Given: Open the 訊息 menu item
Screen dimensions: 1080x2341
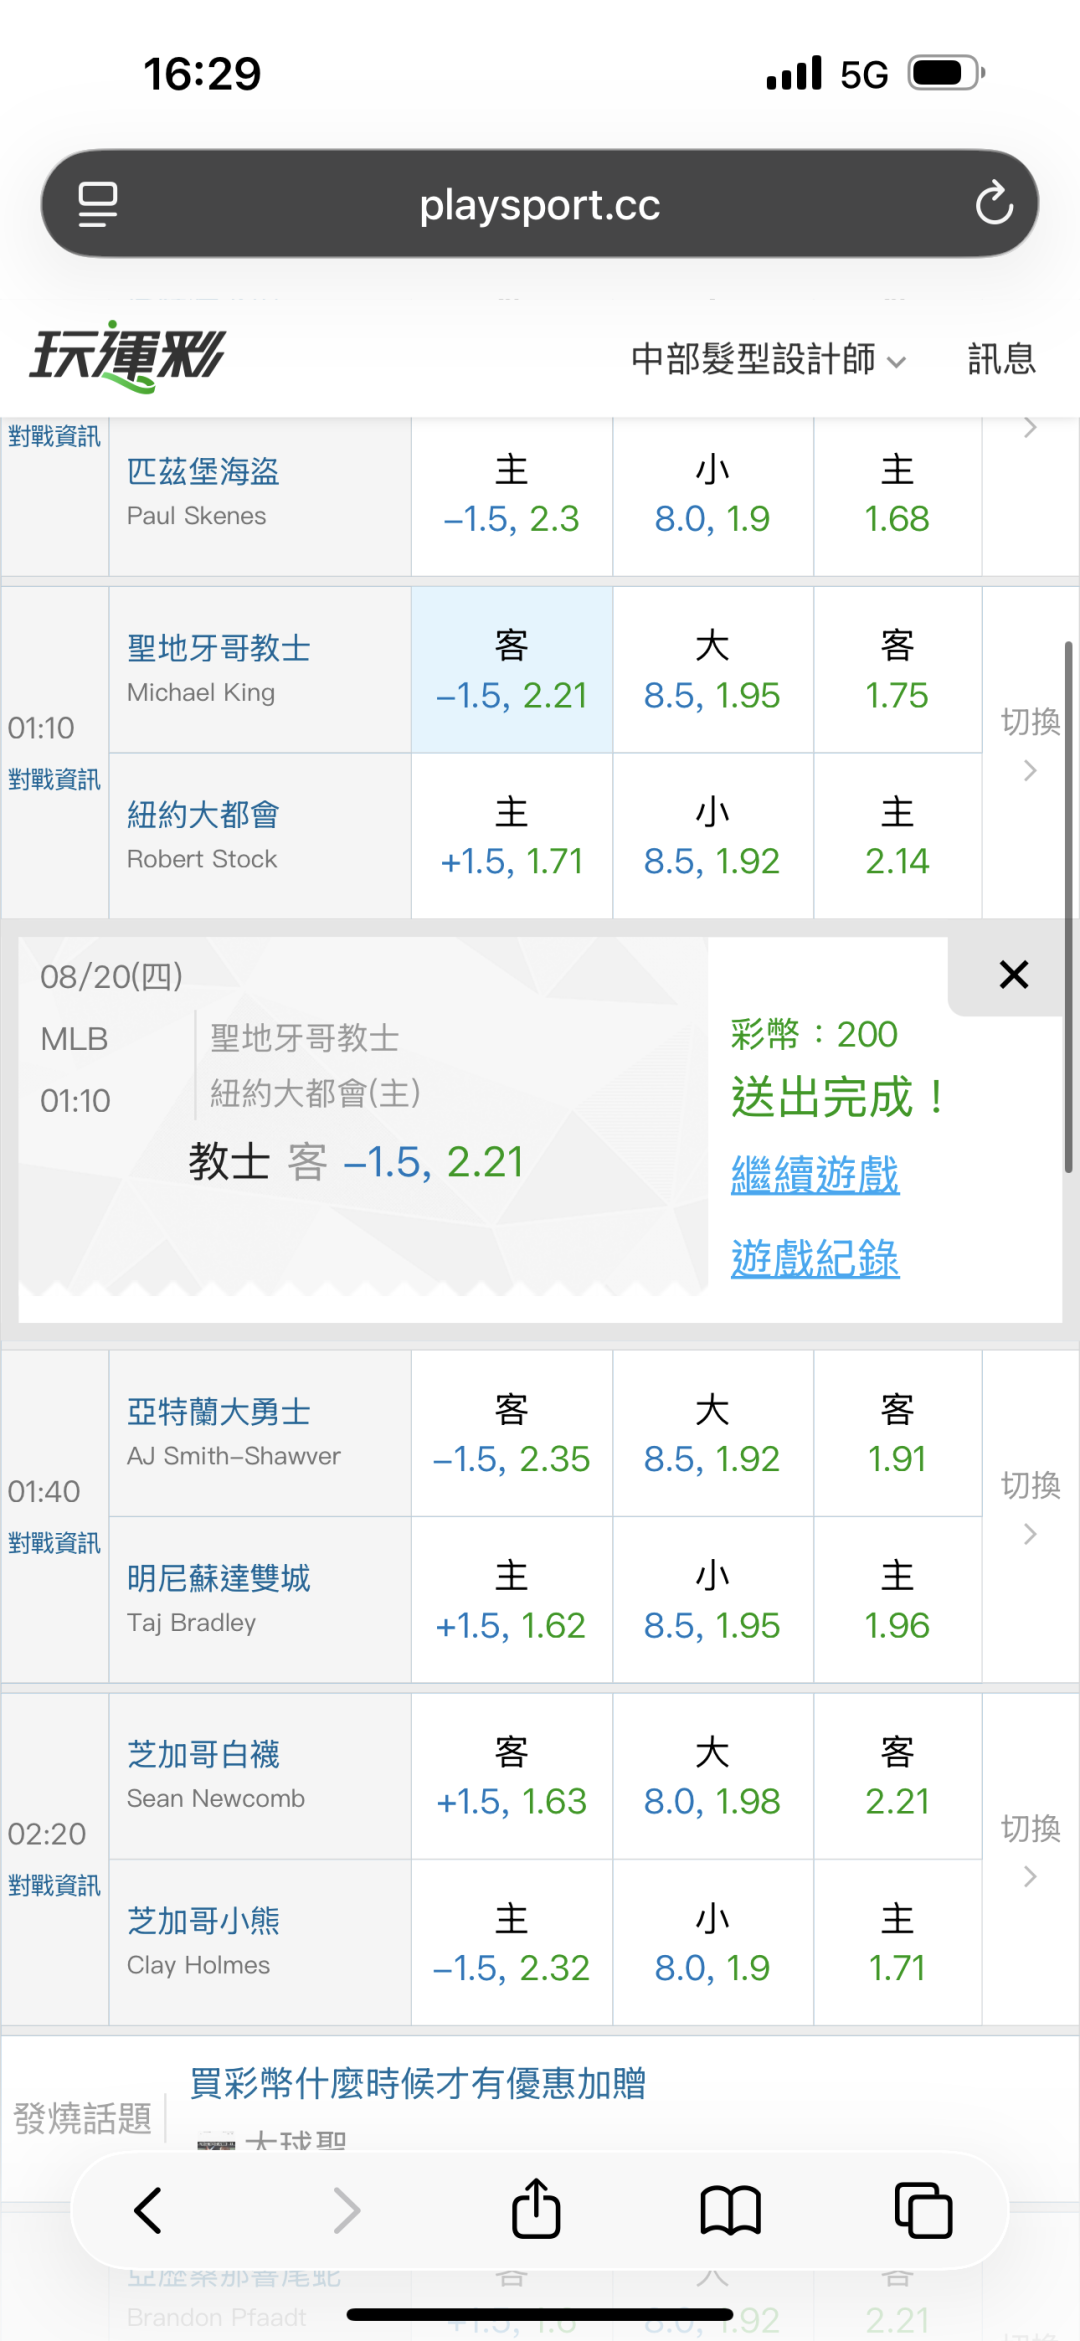Looking at the screenshot, I should tap(1001, 359).
